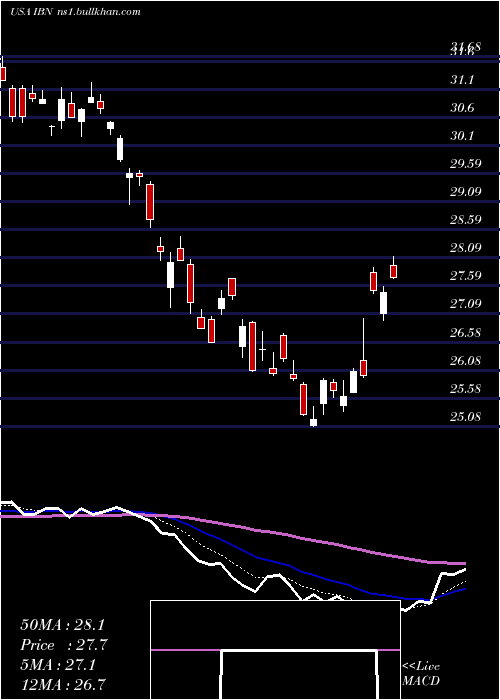Click the 26.58 price axis label
500x700 pixels.
[x=465, y=333]
